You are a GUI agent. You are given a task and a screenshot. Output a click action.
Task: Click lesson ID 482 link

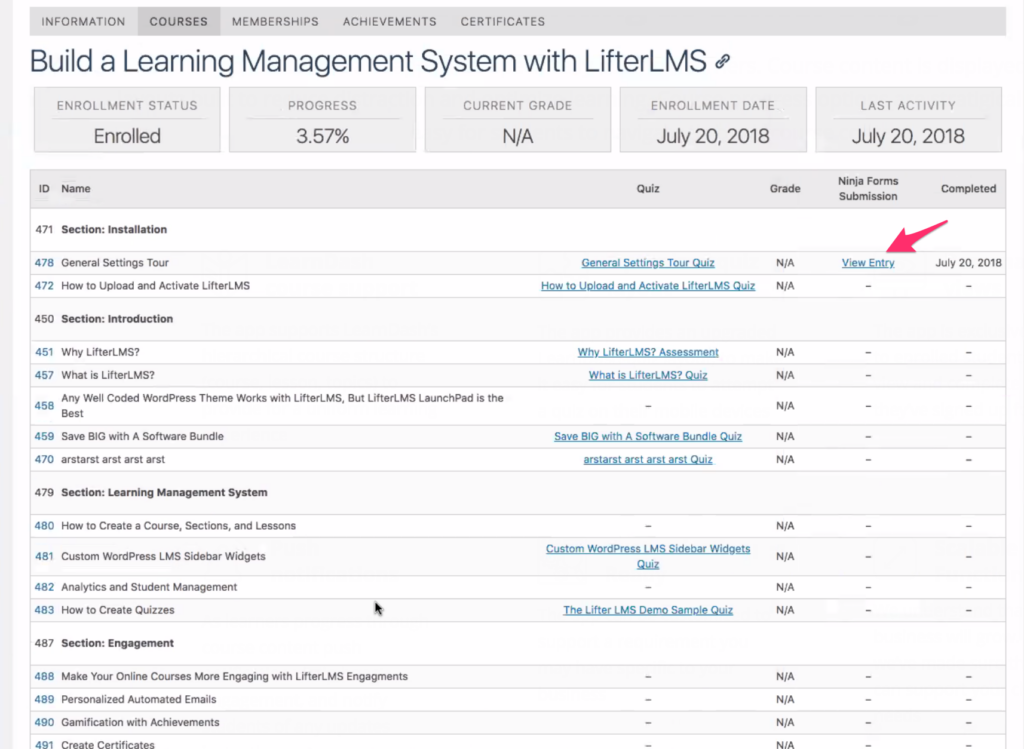(44, 587)
